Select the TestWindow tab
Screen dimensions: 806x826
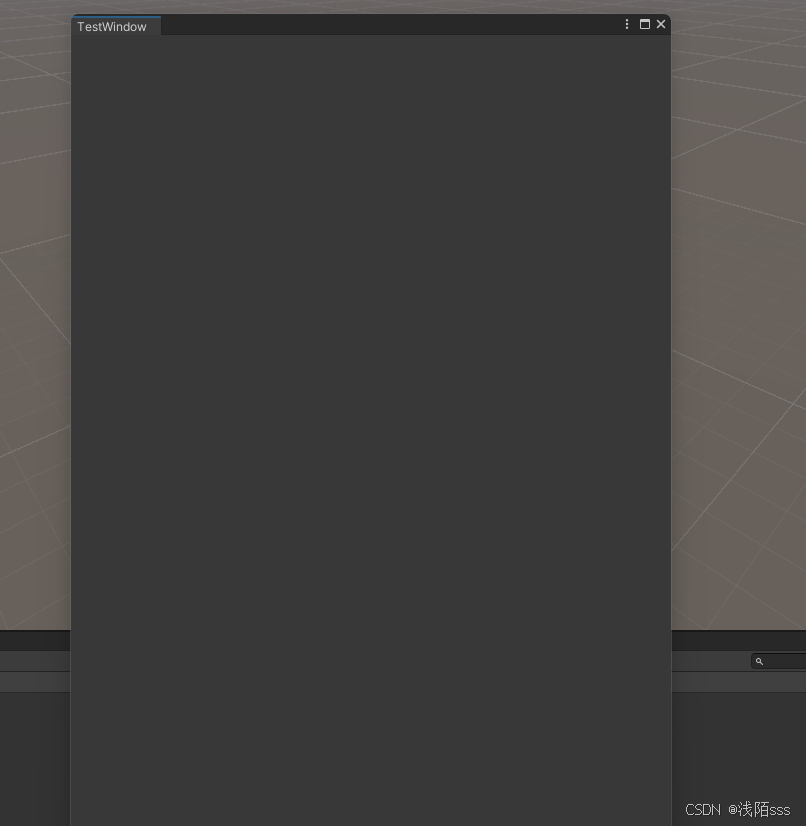116,26
